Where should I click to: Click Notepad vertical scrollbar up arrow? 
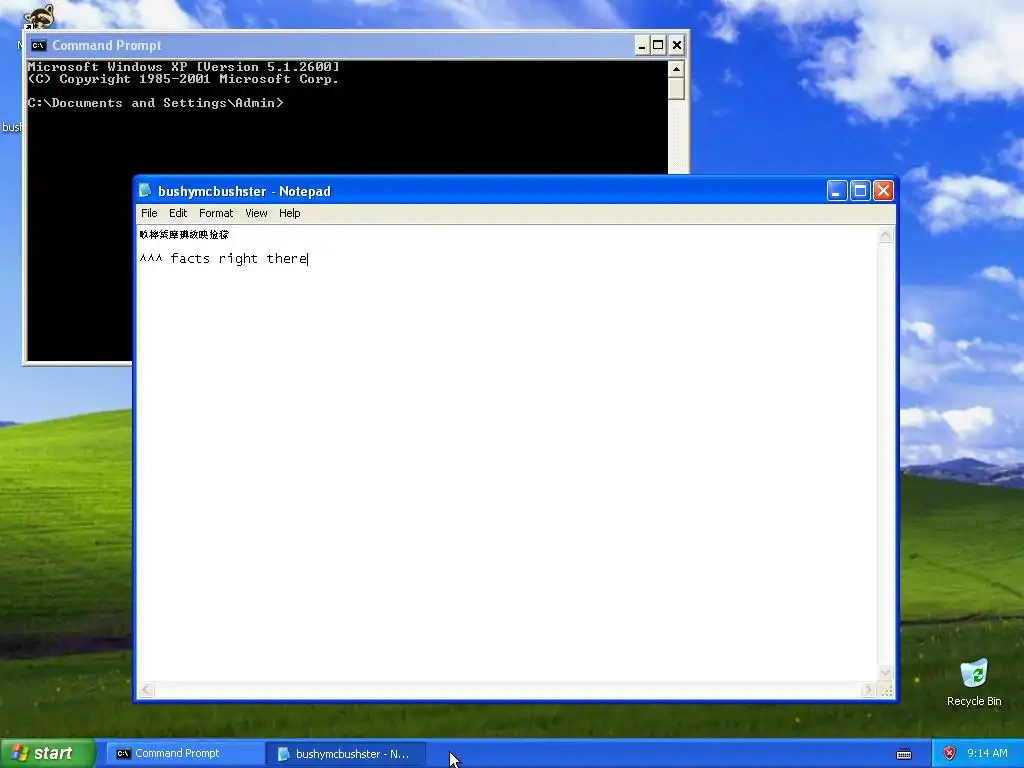[886, 235]
